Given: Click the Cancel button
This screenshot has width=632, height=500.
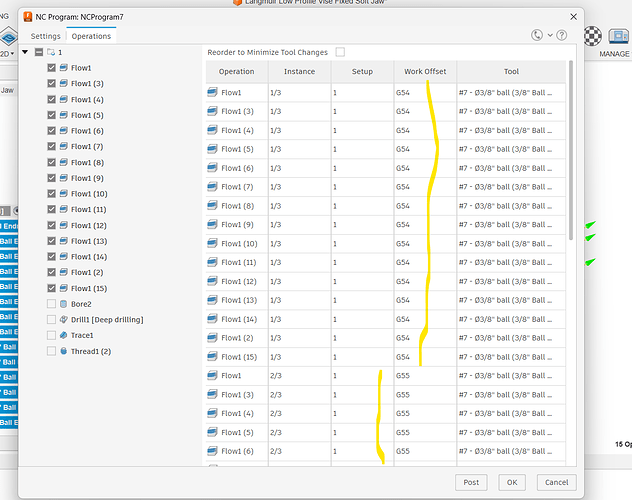Looking at the screenshot, I should [x=557, y=482].
